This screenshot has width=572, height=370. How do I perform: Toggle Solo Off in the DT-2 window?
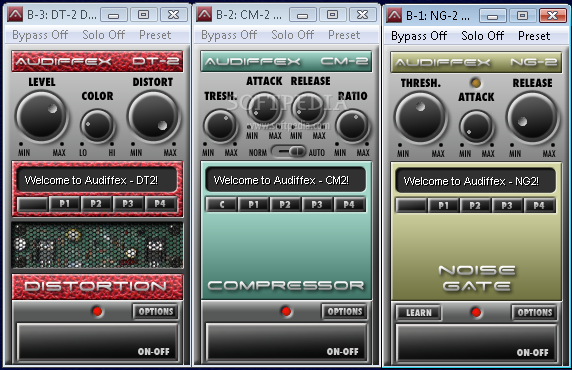104,35
